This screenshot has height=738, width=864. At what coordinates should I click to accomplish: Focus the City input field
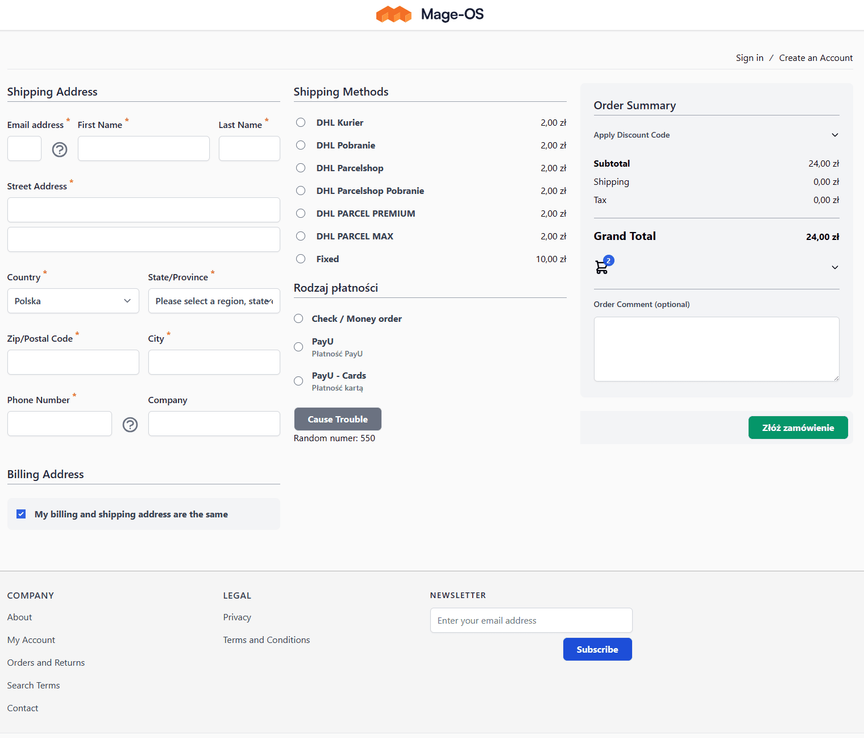coord(214,362)
